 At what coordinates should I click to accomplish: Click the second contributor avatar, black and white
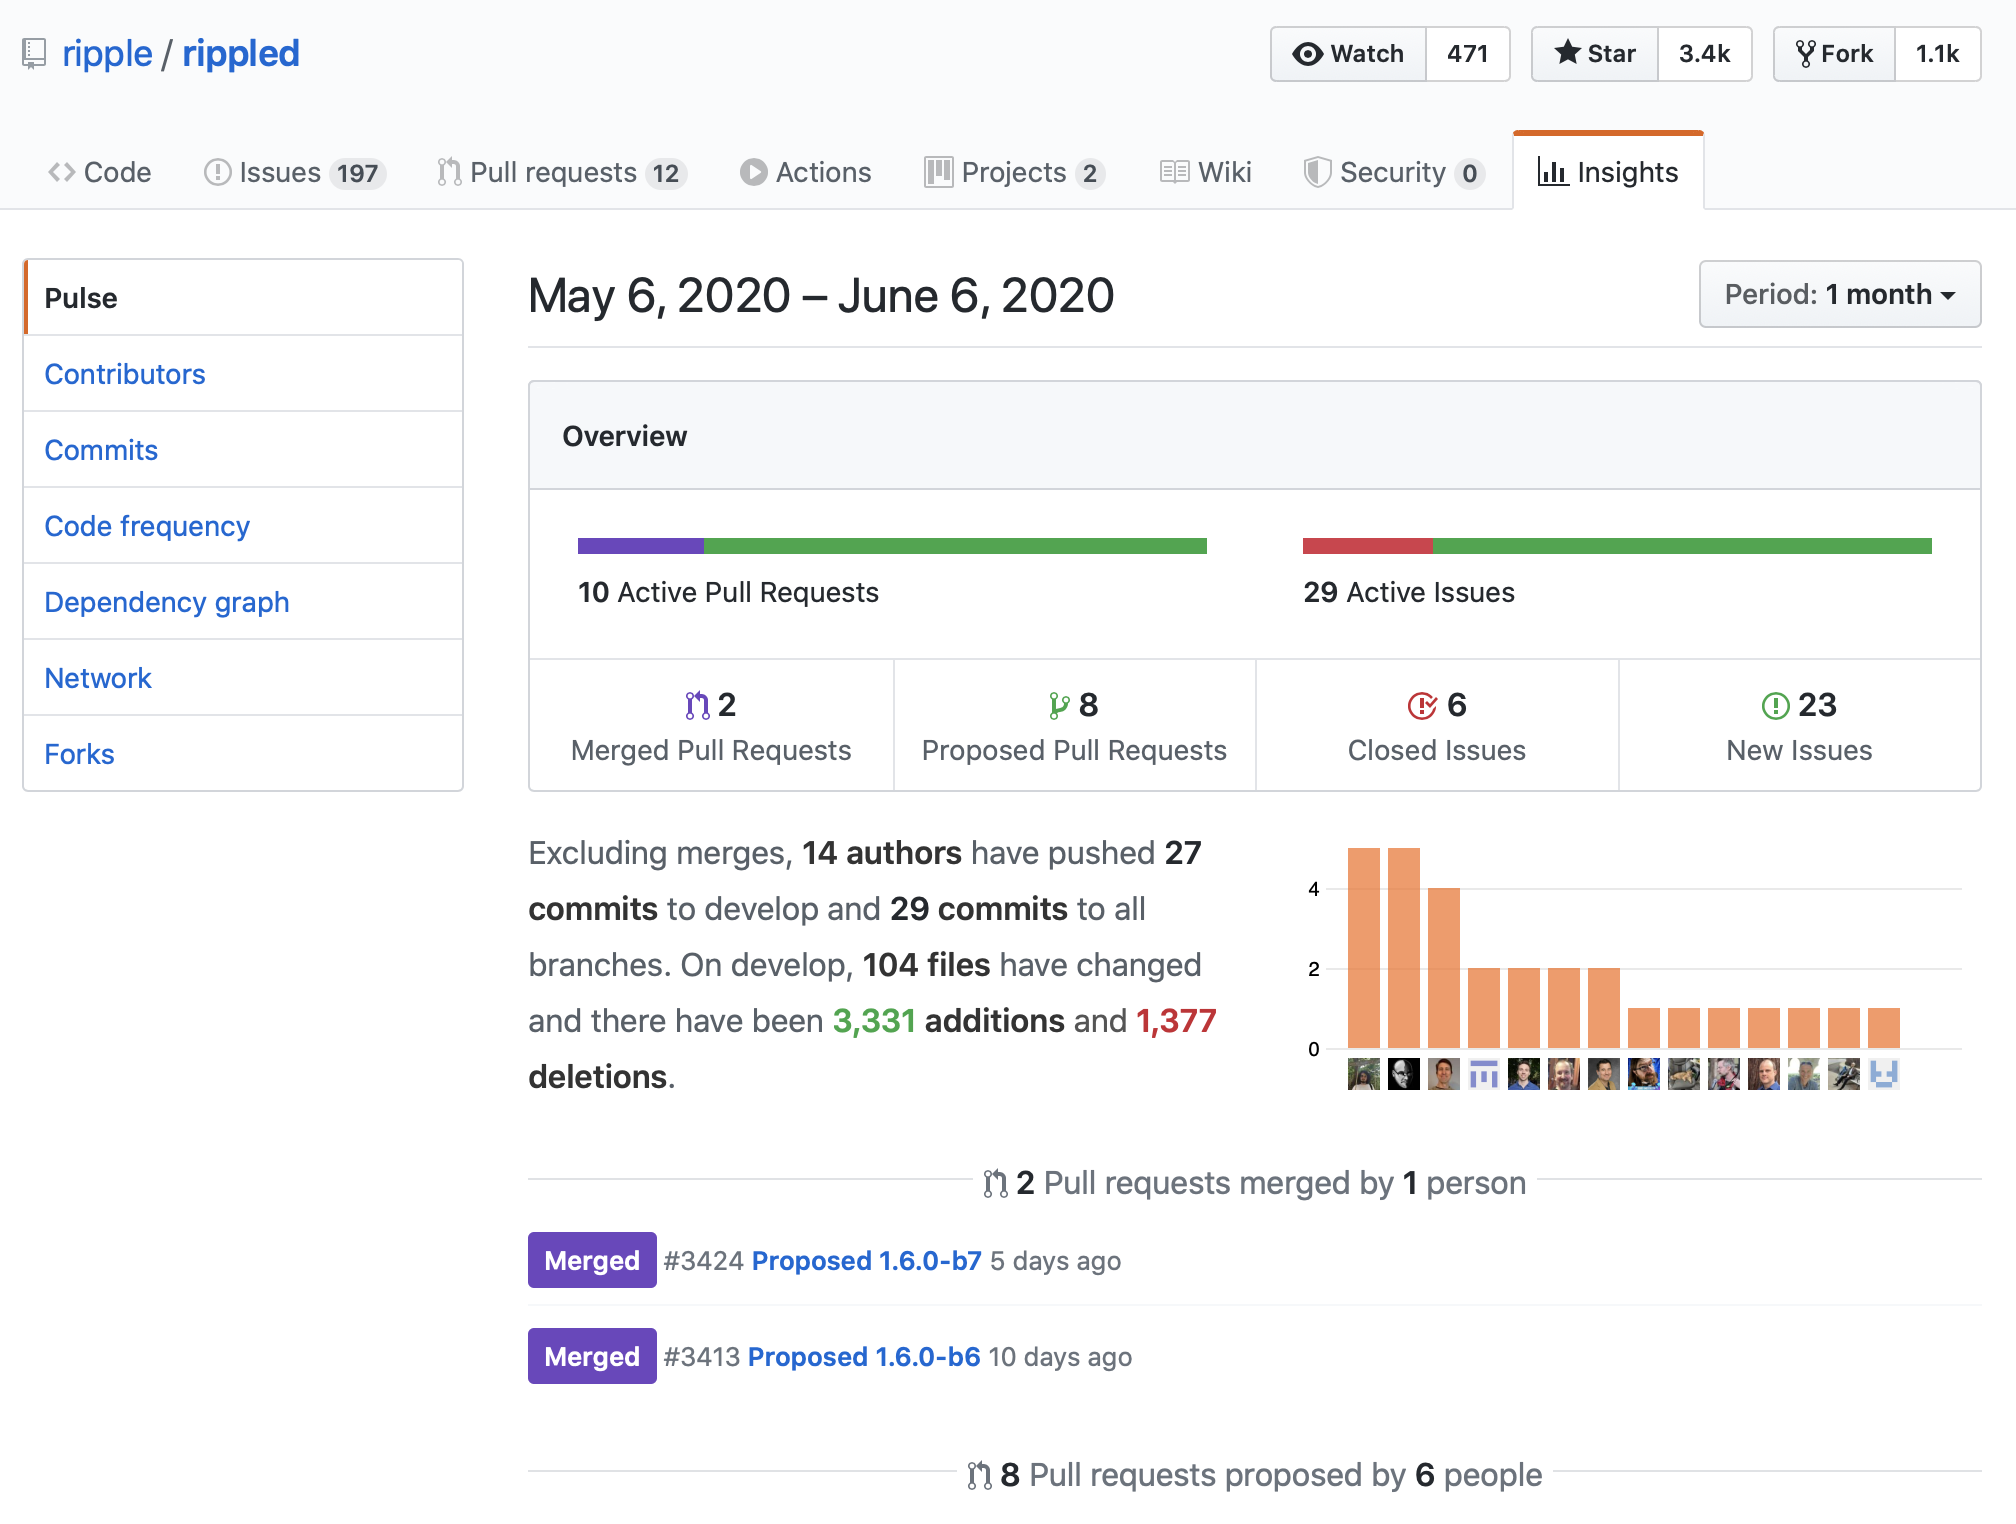[x=1404, y=1074]
